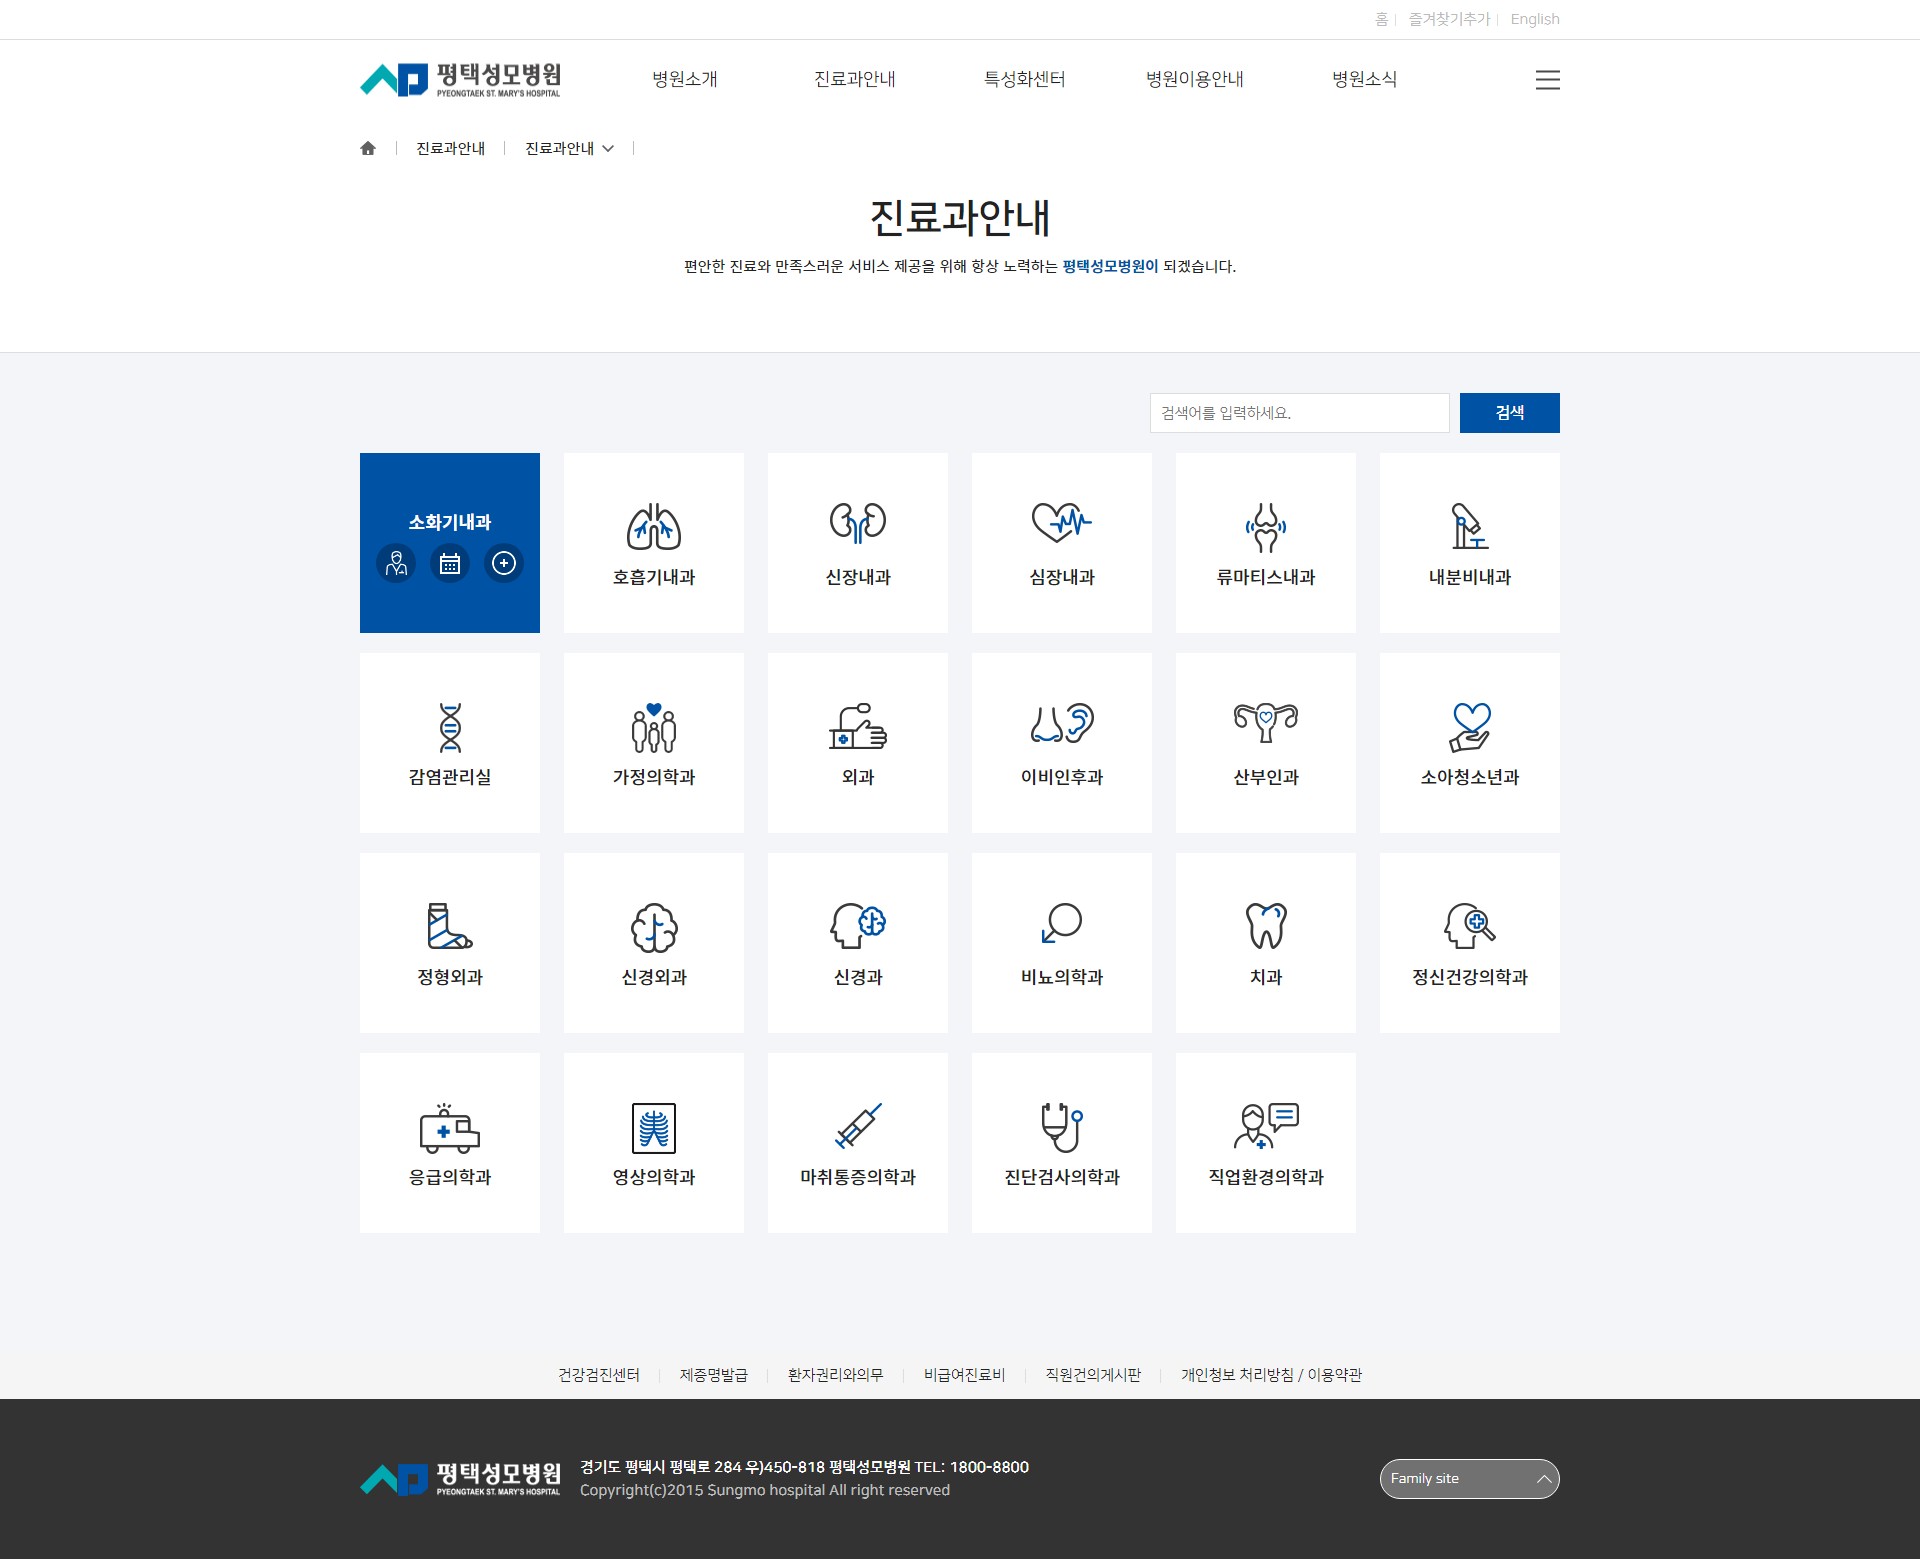Expand the 진료과안내 breadcrumb dropdown
Viewport: 1920px width, 1559px height.
569,148
